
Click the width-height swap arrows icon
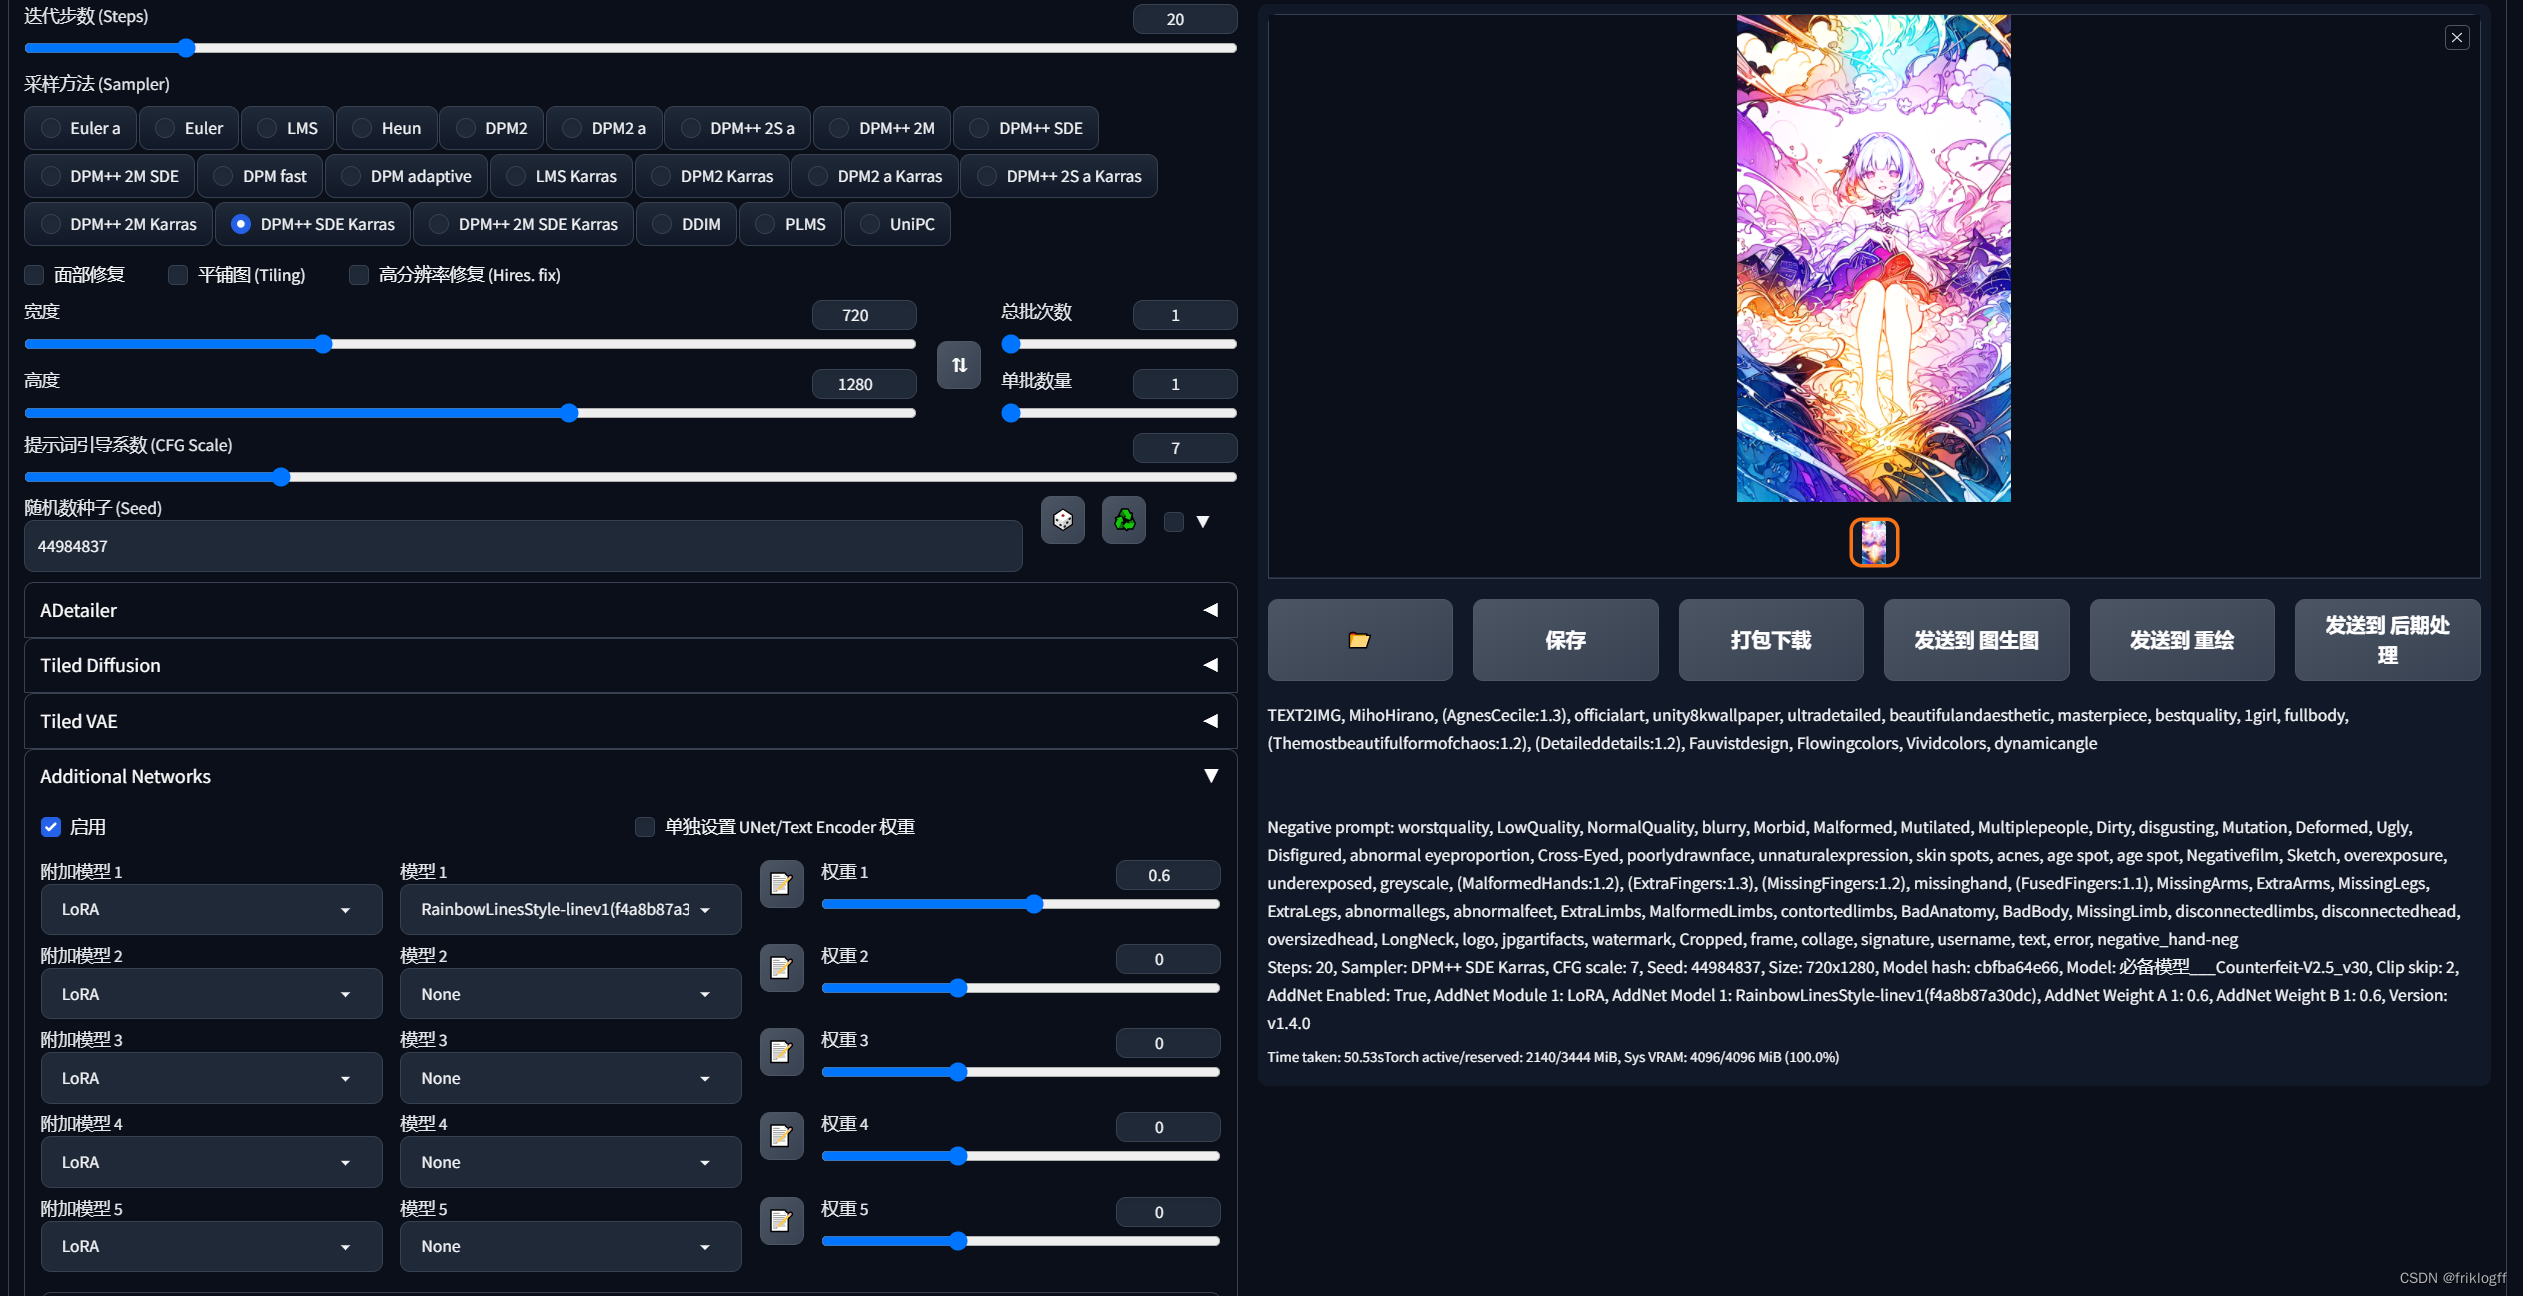958,365
